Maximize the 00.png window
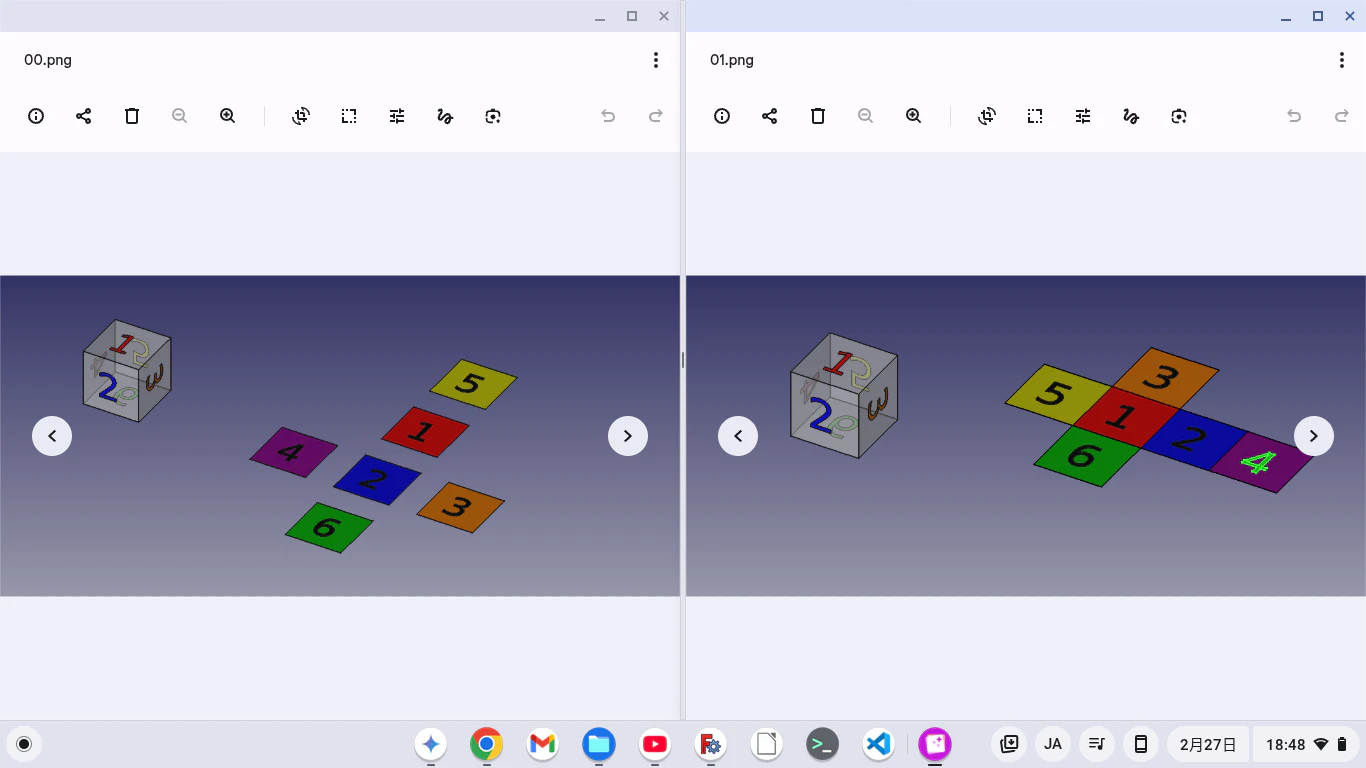This screenshot has width=1366, height=768. coord(632,16)
